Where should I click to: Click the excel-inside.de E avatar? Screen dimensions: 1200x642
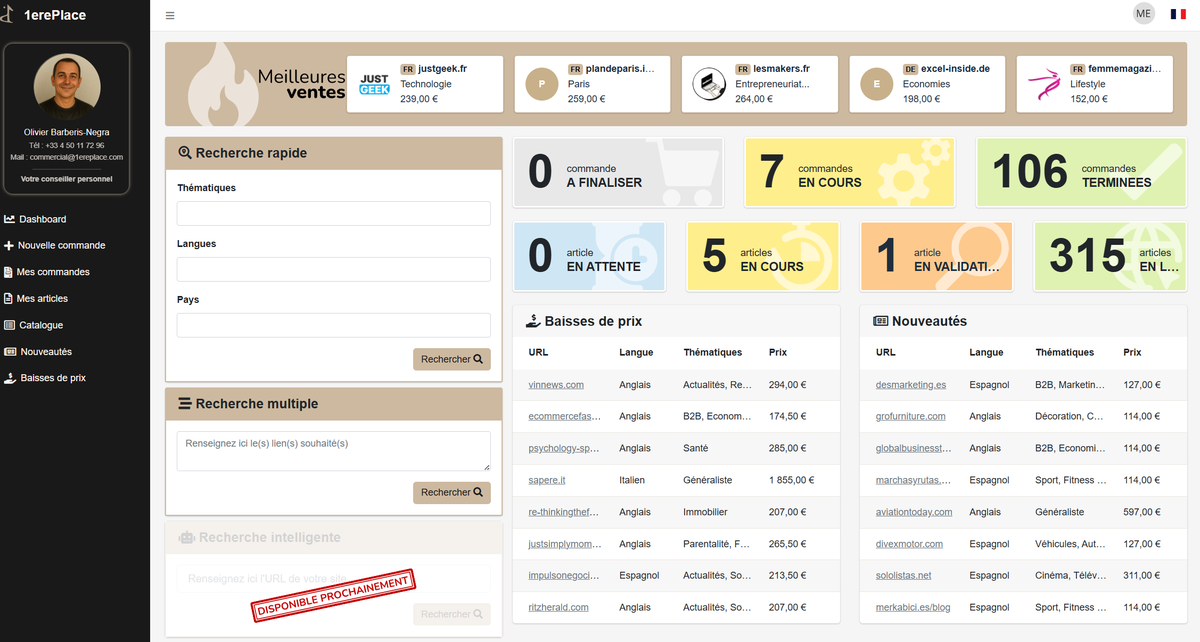(x=877, y=84)
